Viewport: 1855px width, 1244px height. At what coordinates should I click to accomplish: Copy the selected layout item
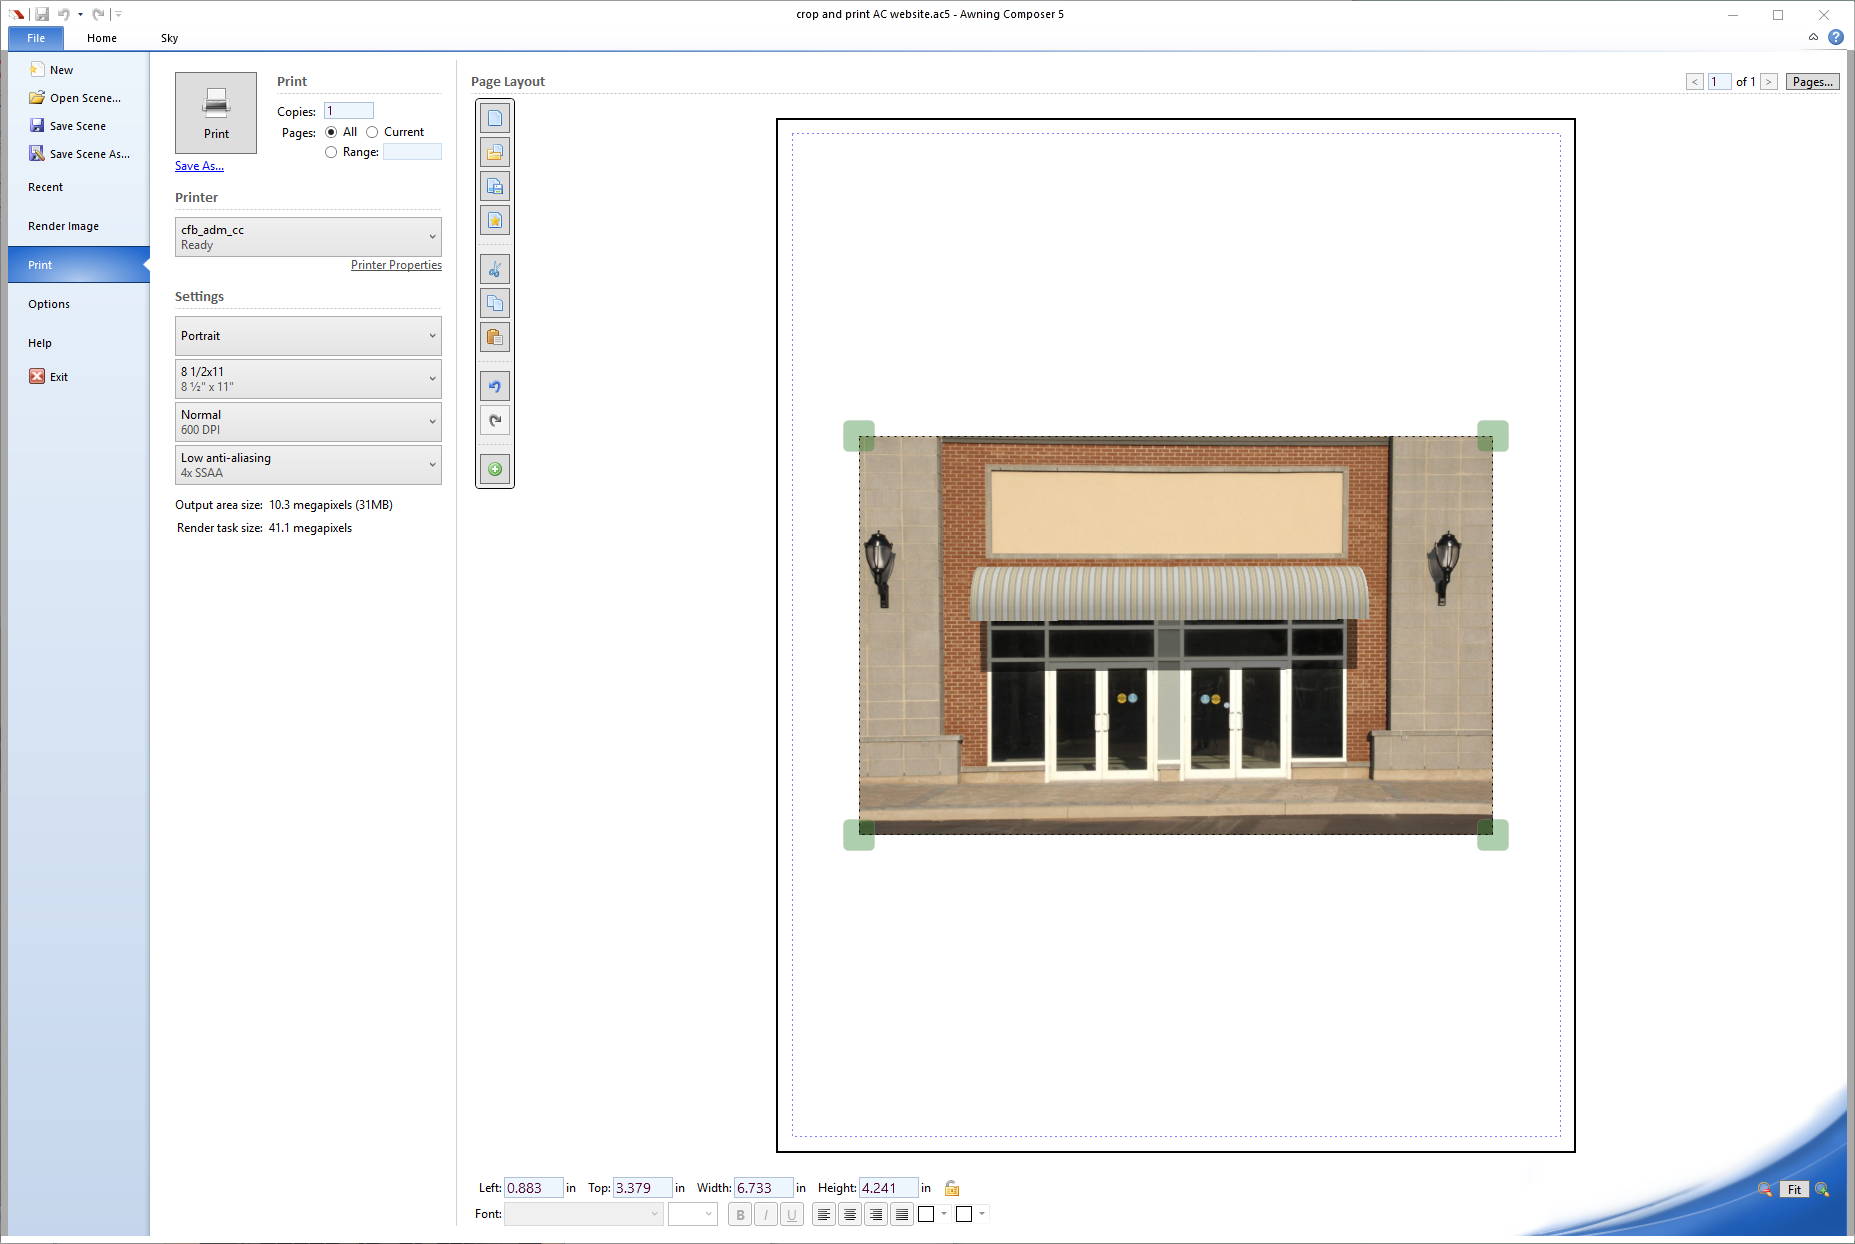494,303
